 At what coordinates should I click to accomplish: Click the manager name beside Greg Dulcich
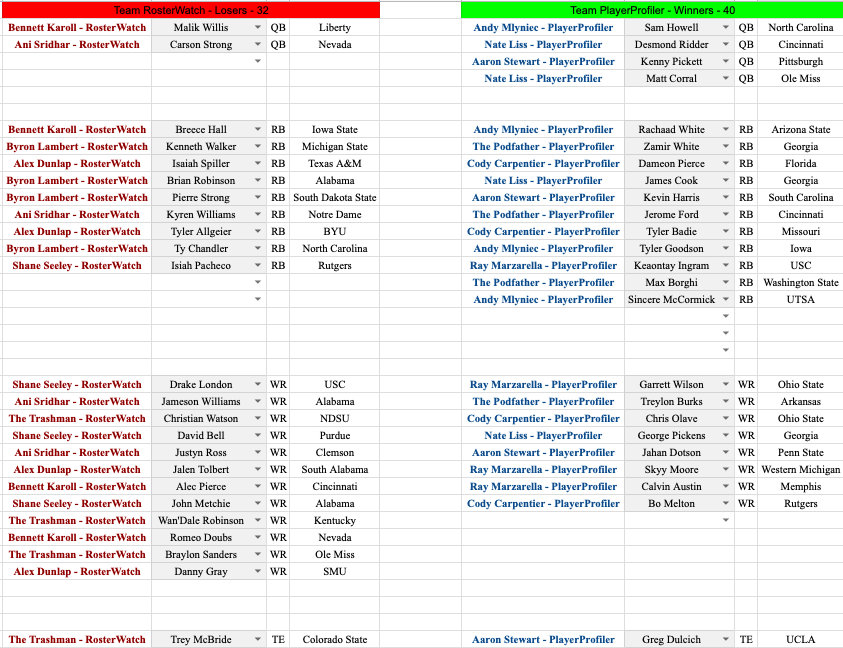pos(543,640)
